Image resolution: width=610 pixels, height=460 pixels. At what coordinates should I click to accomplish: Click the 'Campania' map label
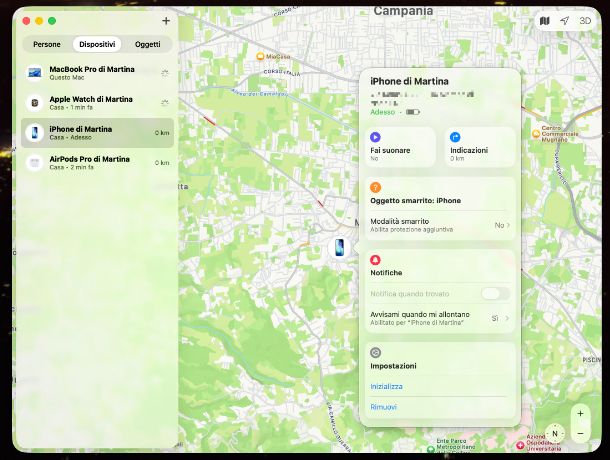coord(403,11)
